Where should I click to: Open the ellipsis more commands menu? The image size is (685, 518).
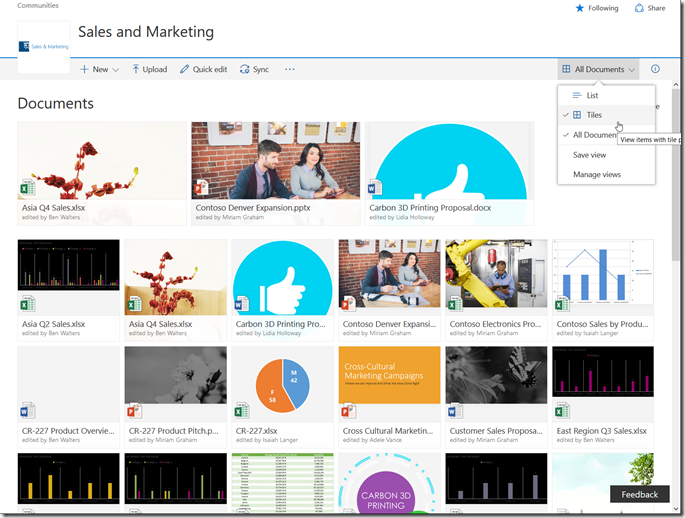click(x=290, y=70)
